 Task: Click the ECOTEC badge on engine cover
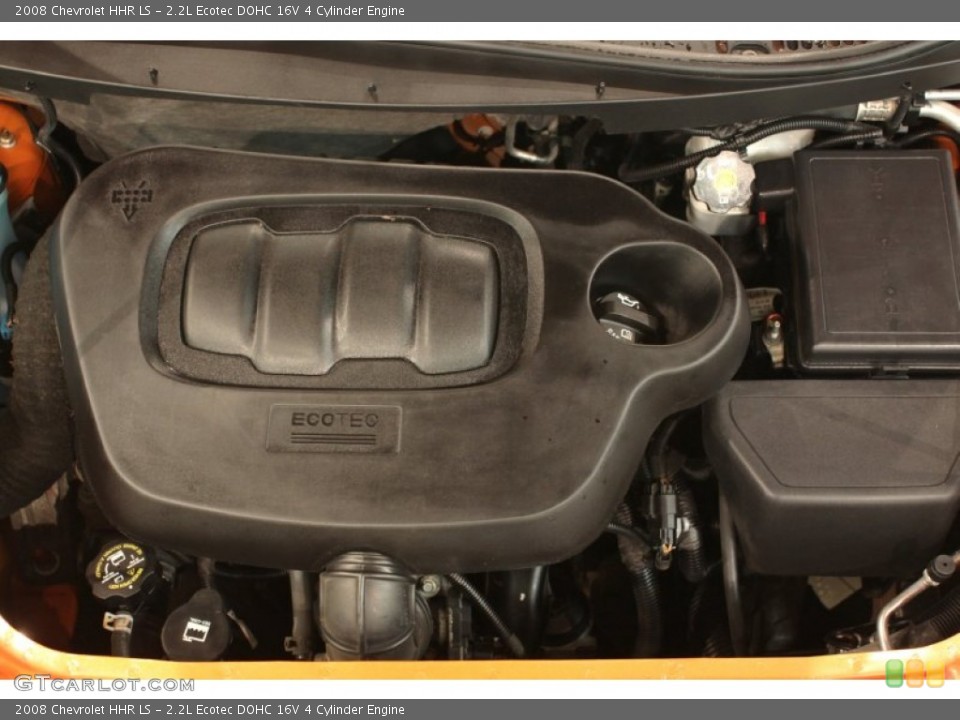tap(334, 429)
